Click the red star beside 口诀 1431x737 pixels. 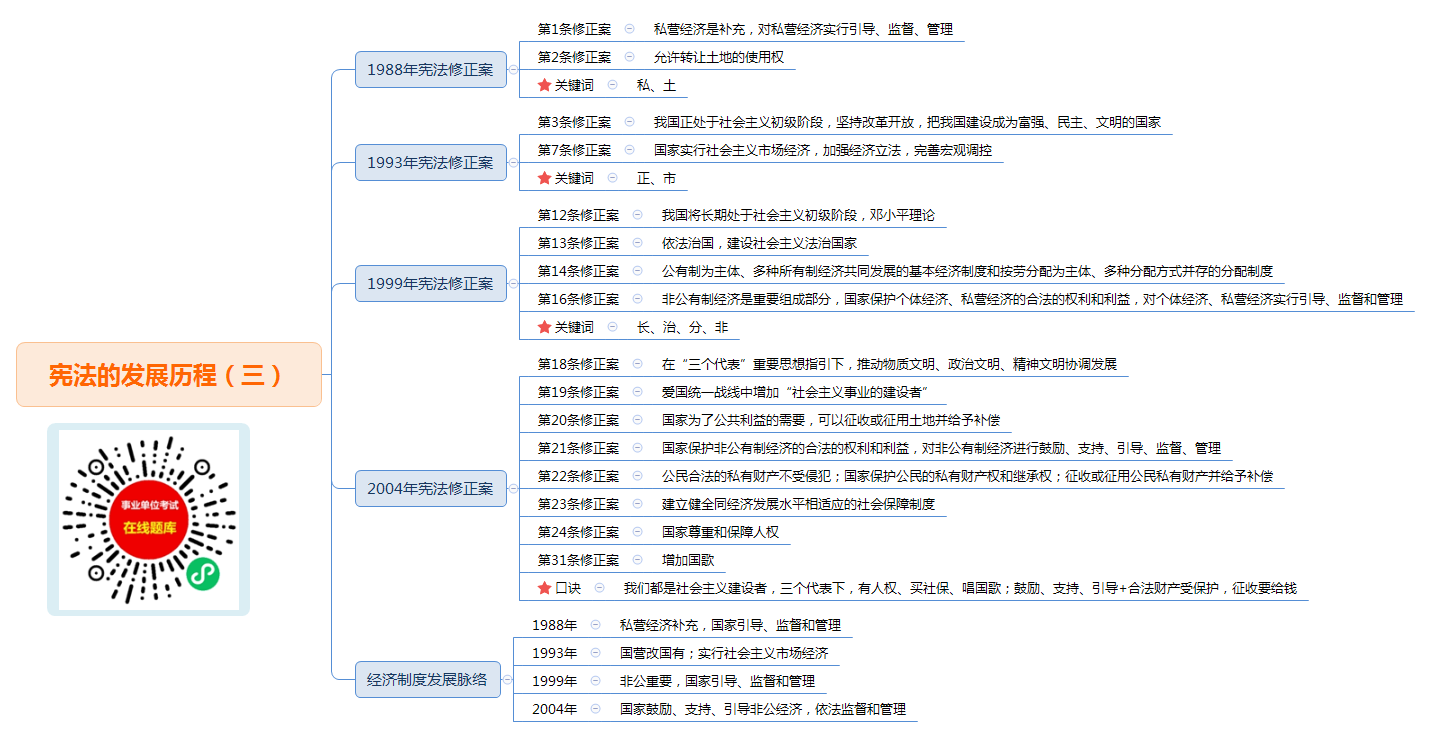click(x=544, y=588)
